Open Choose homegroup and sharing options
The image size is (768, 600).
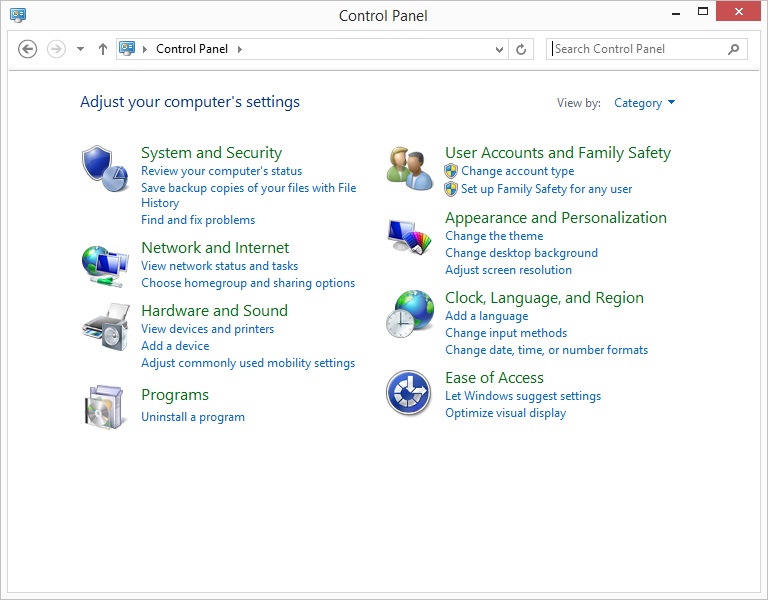click(248, 283)
